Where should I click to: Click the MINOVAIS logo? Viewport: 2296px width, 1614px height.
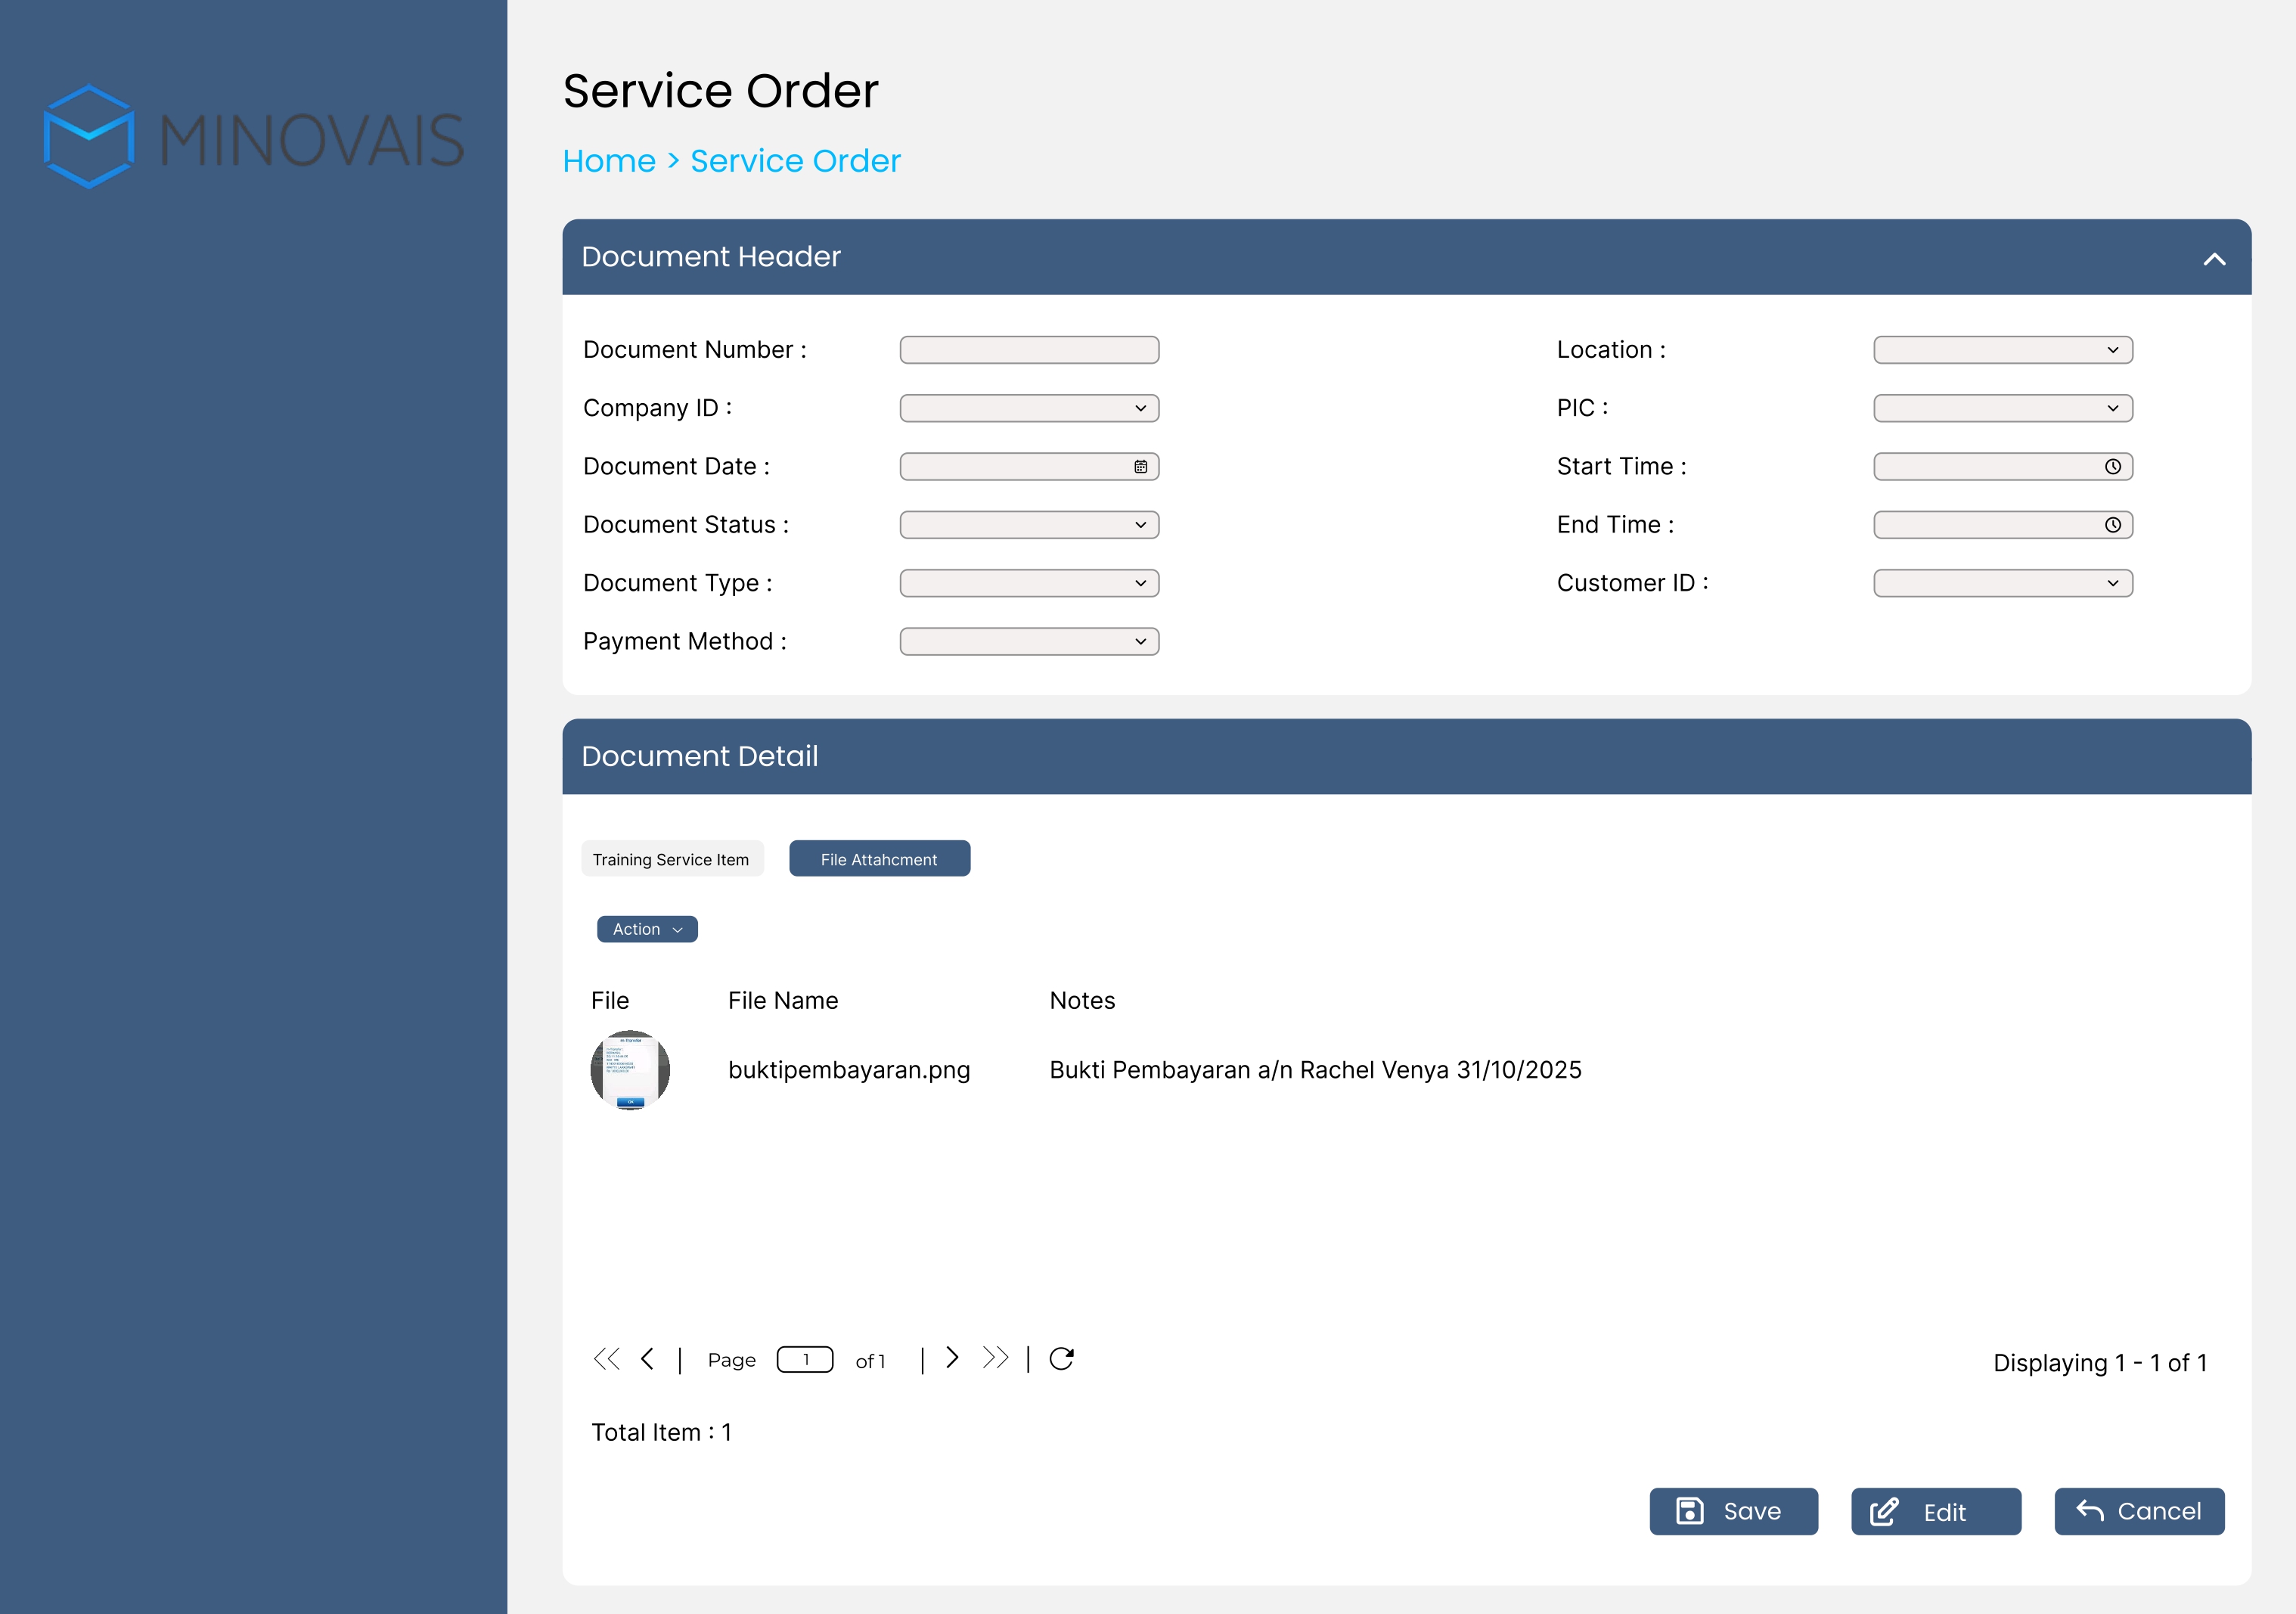[x=254, y=137]
